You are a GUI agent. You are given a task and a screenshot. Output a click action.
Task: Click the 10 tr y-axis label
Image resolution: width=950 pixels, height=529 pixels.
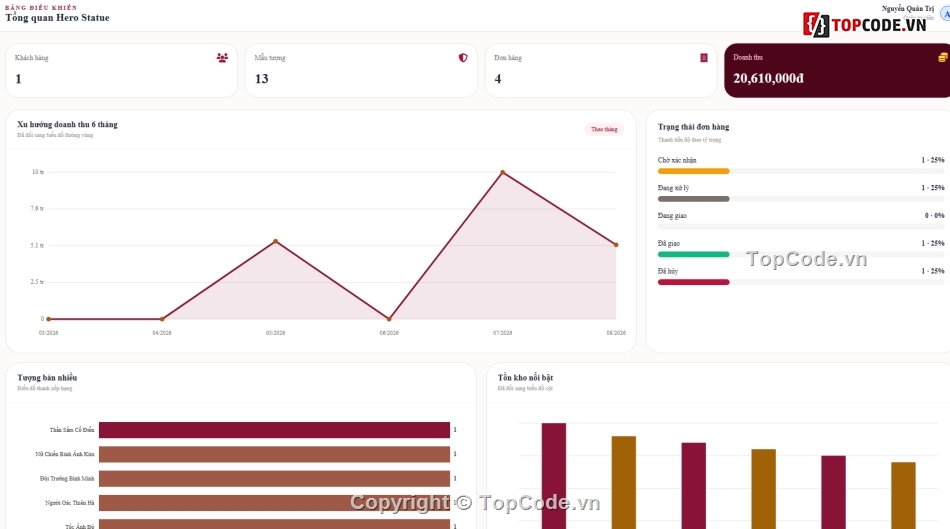38,172
